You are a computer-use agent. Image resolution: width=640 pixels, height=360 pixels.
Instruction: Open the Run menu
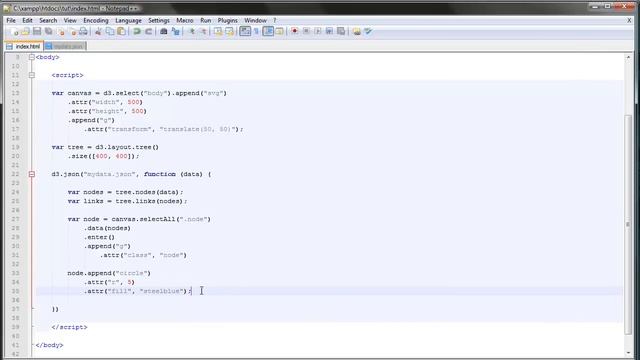tap(206, 20)
